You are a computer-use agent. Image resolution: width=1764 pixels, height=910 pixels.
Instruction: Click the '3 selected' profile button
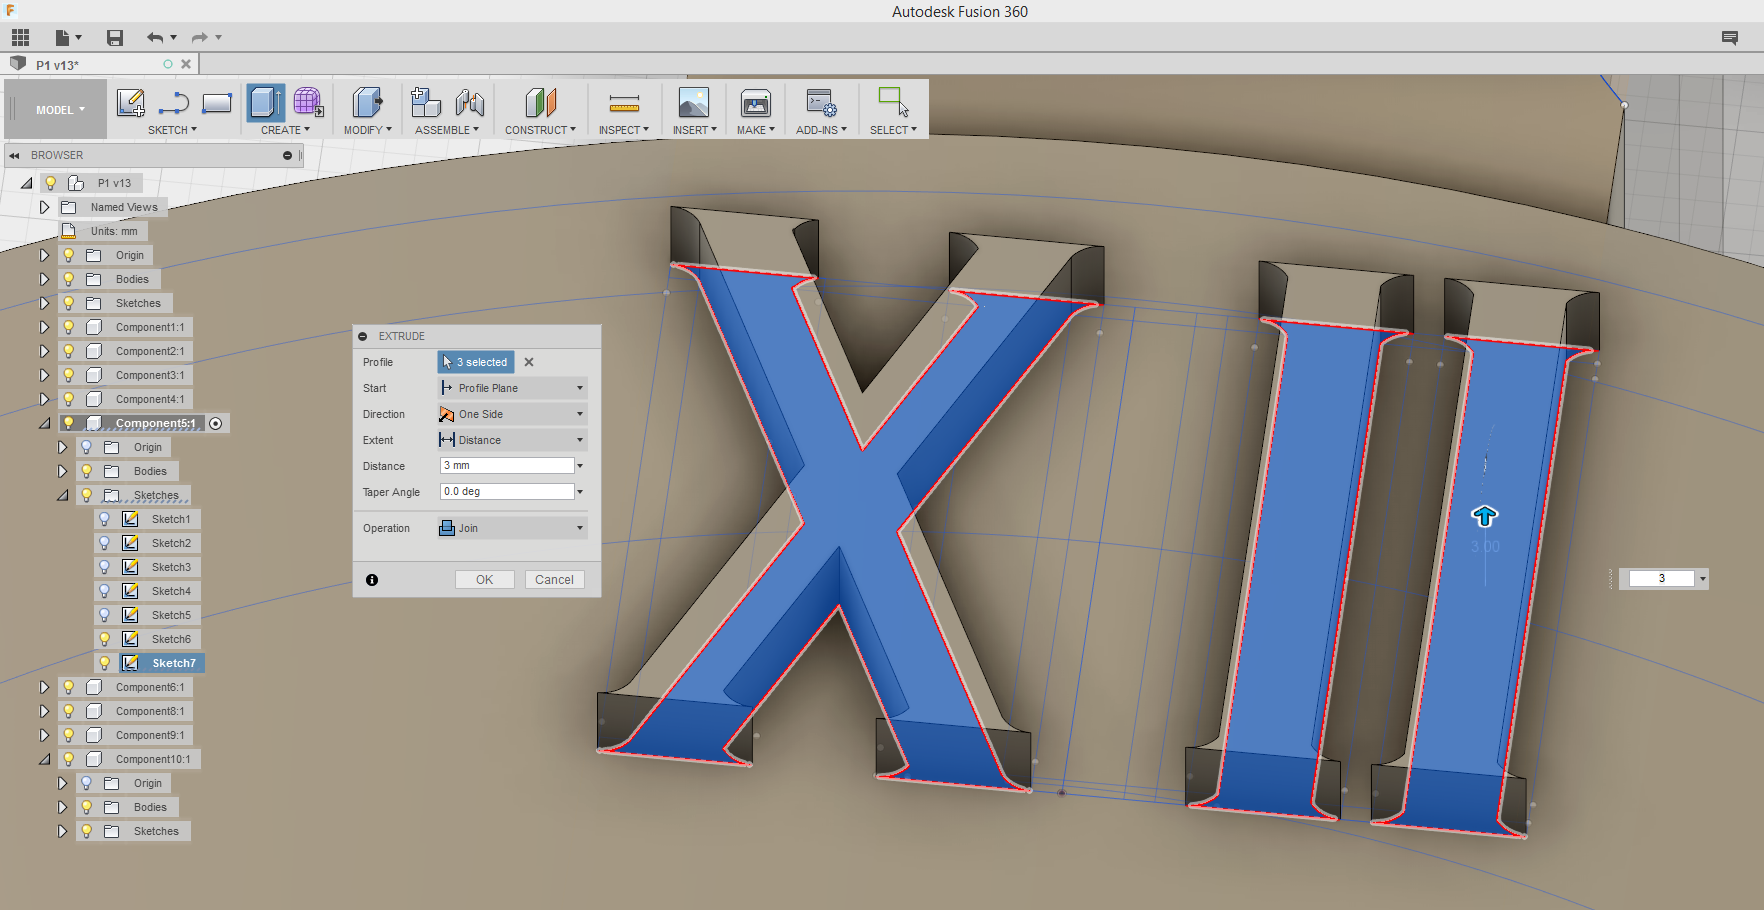[476, 362]
